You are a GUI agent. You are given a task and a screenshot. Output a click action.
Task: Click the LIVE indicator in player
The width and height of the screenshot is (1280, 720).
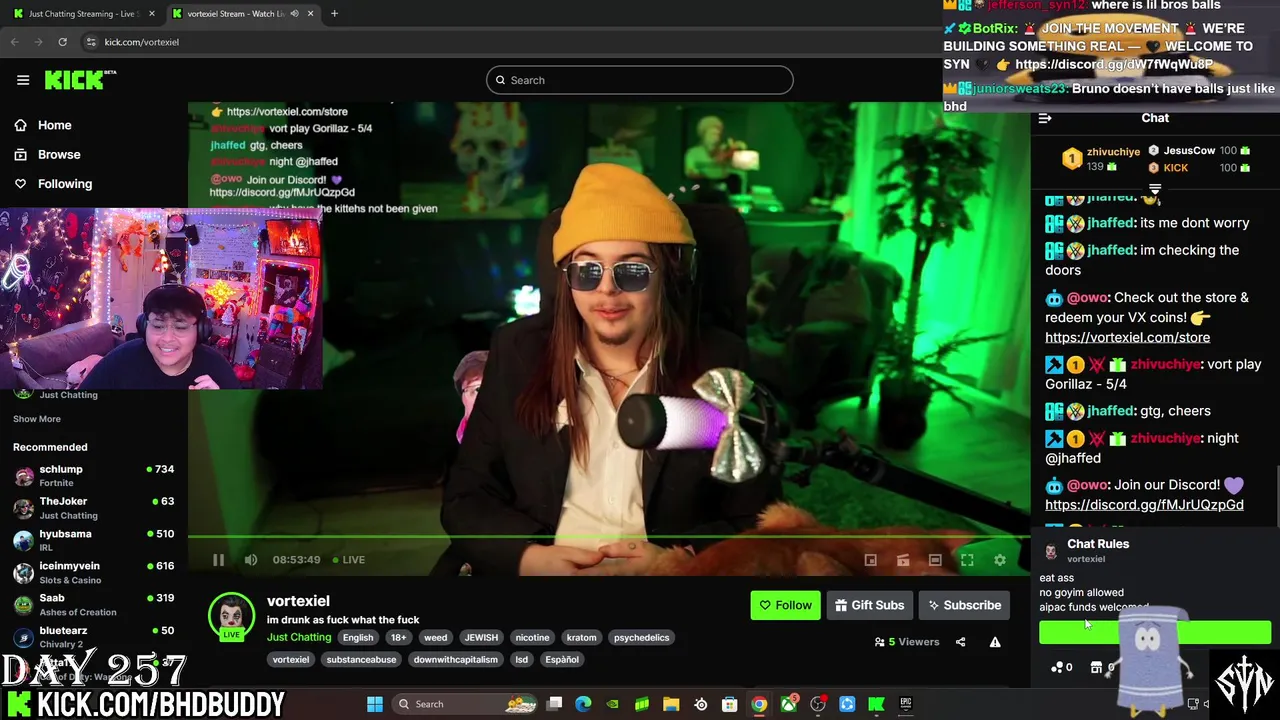coord(349,560)
